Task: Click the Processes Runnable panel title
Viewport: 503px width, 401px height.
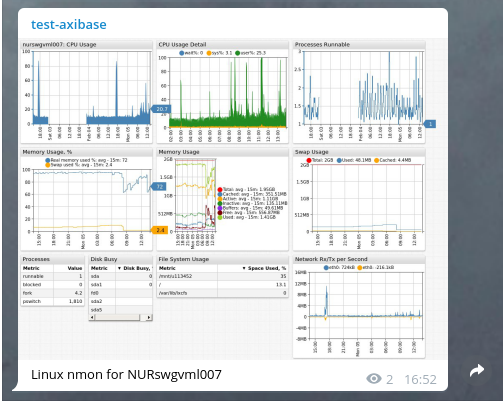Action: tap(322, 45)
